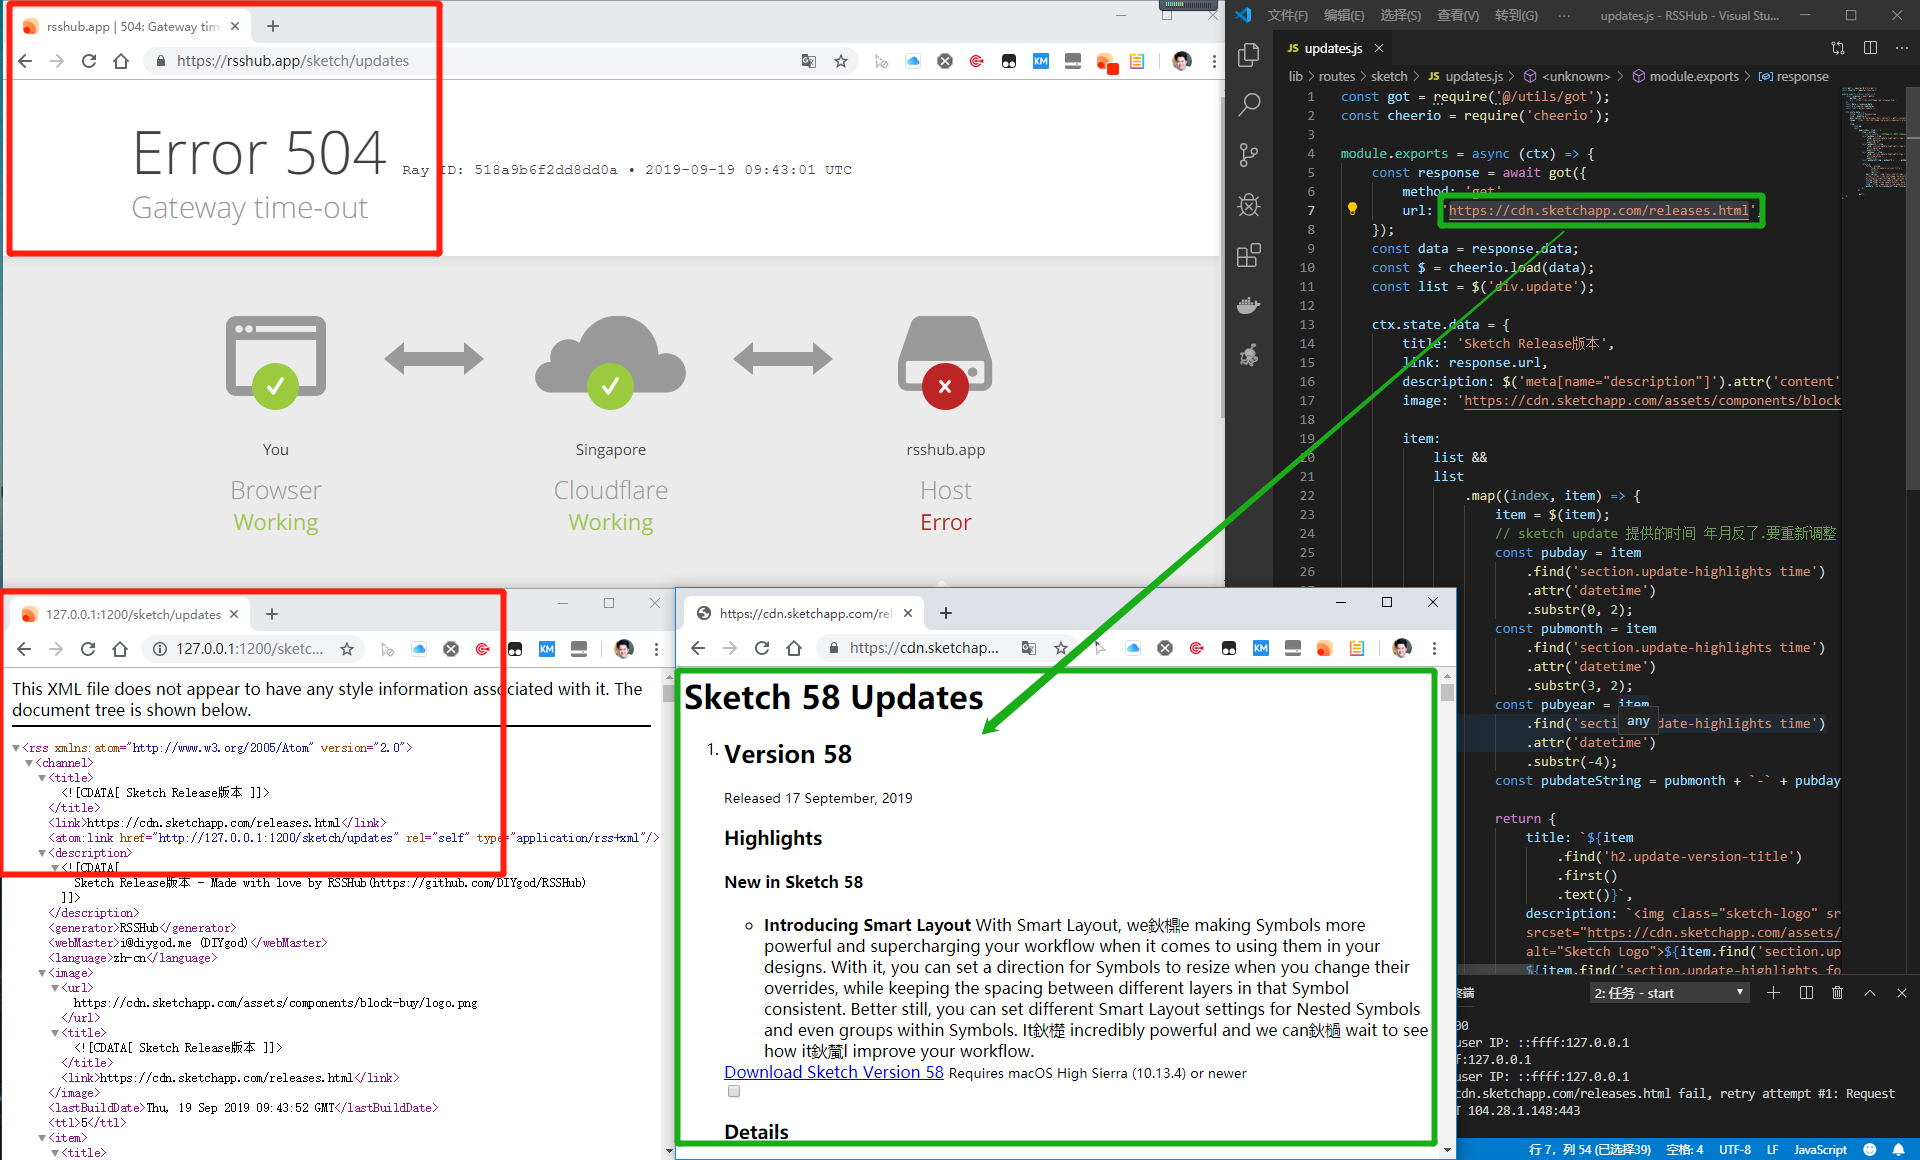Viewport: 1920px width, 1160px height.
Task: Bookmark the rsshub.app page with the star
Action: [841, 61]
